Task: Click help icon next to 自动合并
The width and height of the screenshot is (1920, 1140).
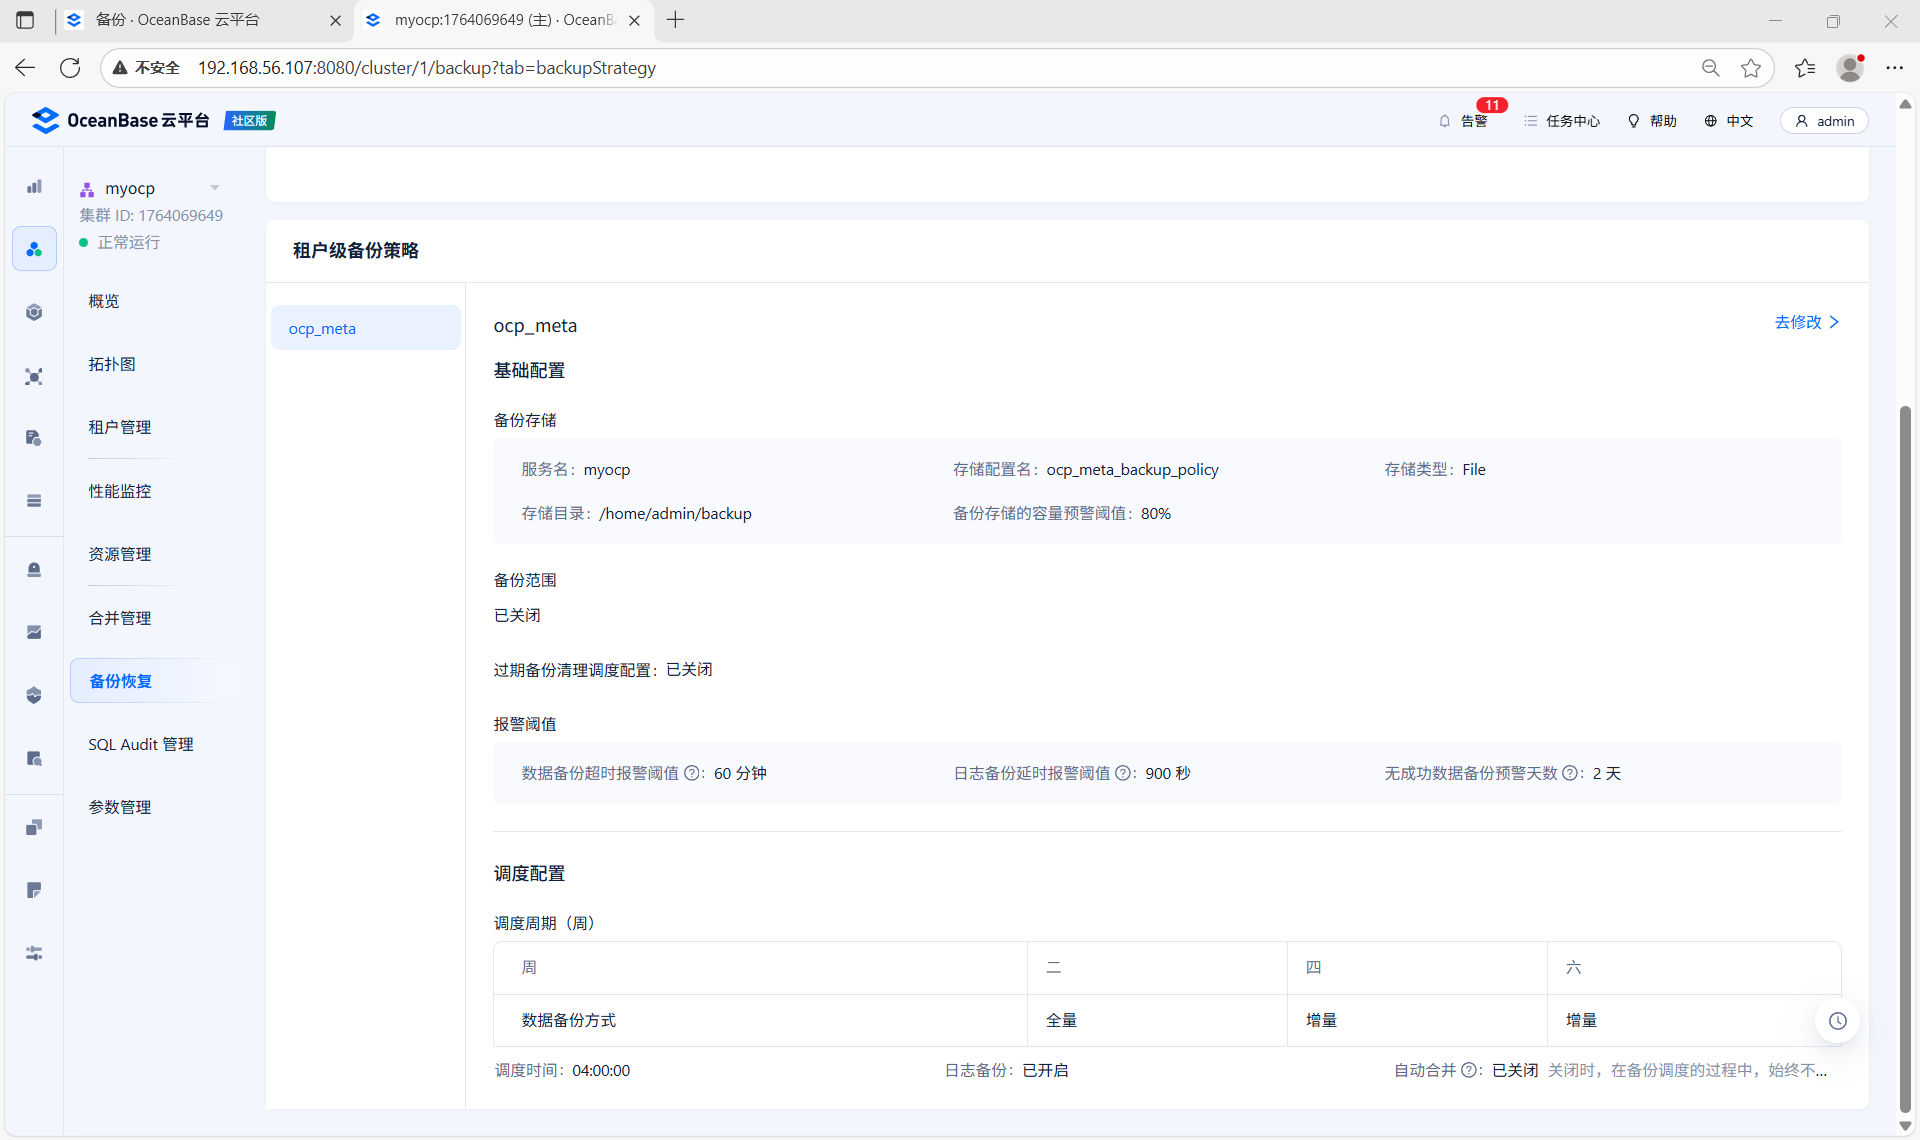Action: click(x=1469, y=1070)
